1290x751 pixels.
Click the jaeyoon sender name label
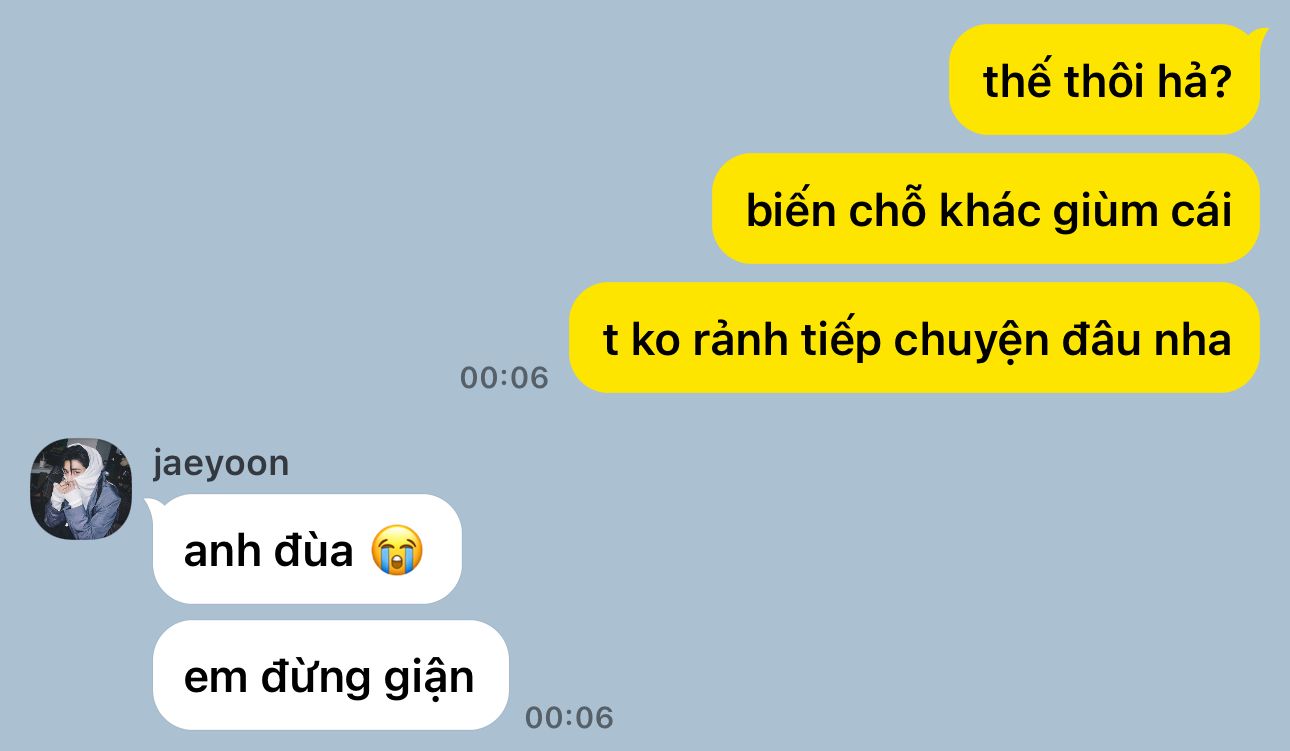click(221, 464)
